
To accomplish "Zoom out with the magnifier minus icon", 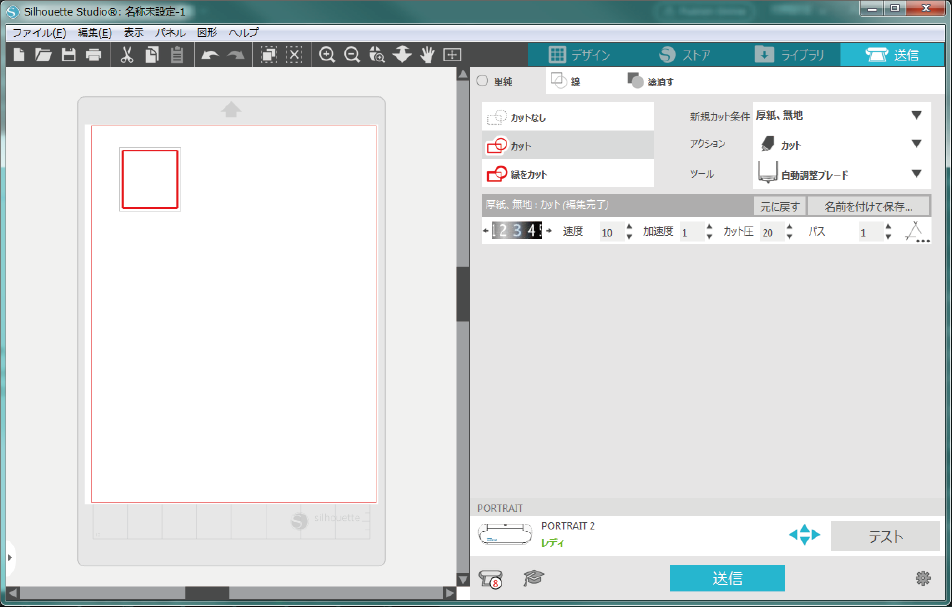I will (352, 55).
